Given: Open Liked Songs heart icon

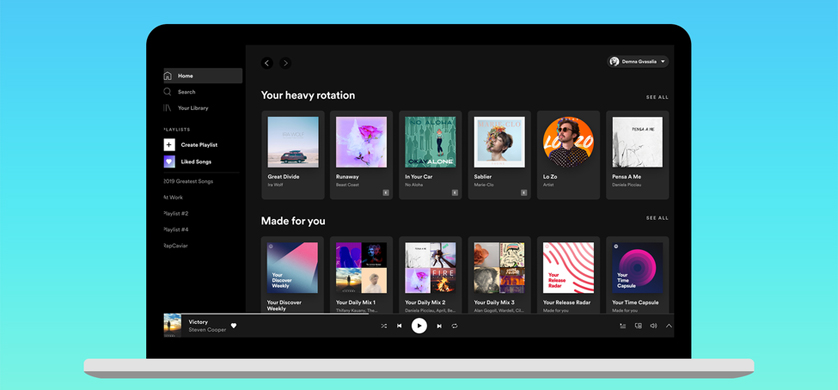Looking at the screenshot, I should pos(169,161).
